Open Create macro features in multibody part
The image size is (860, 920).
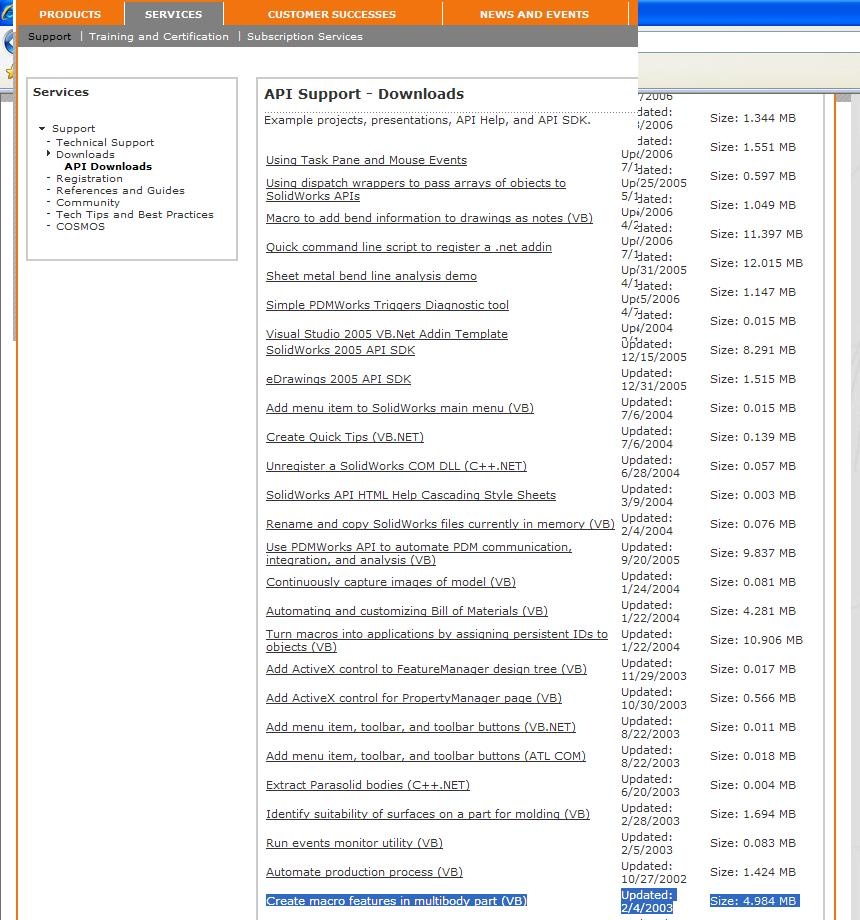pos(397,901)
